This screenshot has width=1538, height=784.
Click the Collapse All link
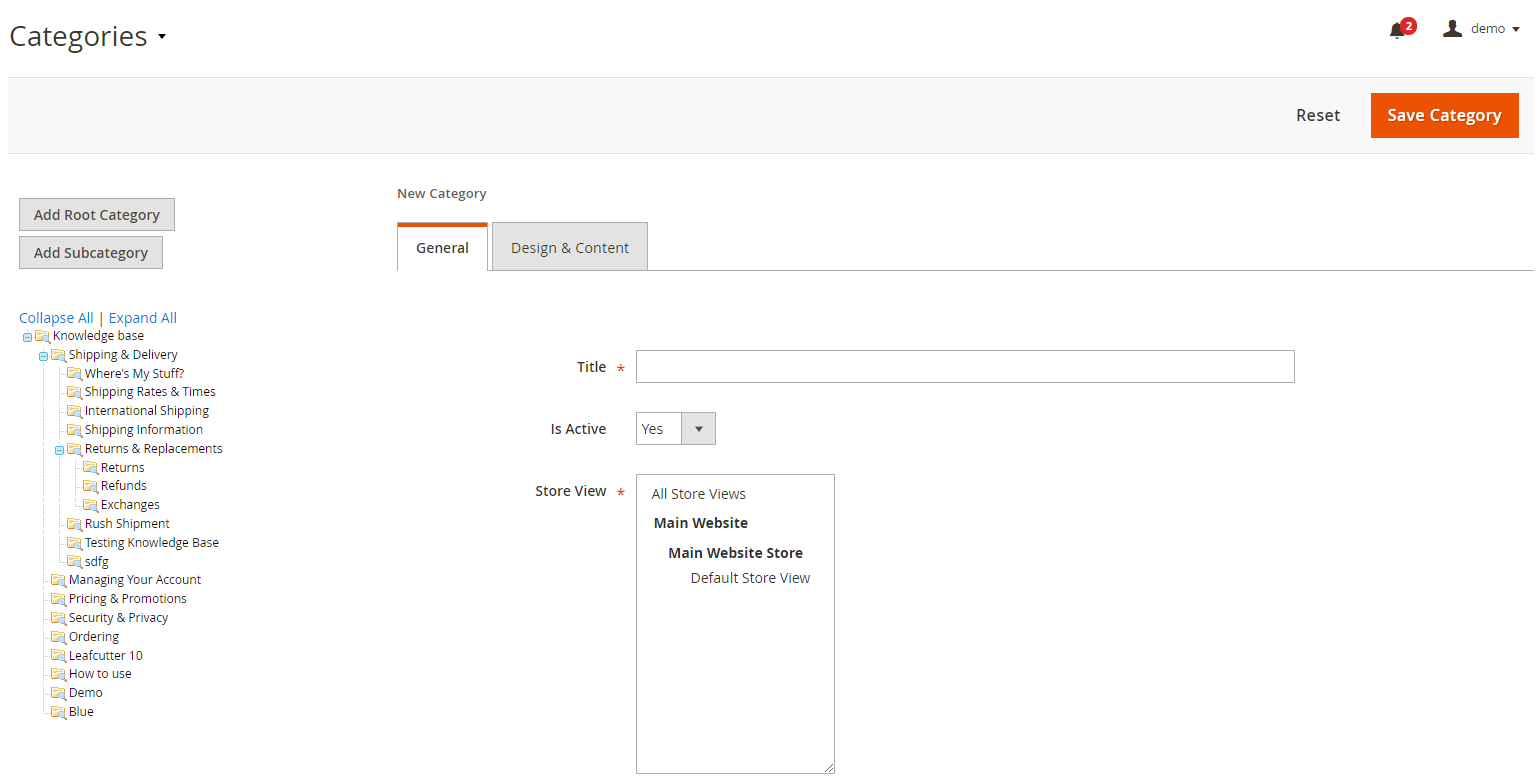pyautogui.click(x=56, y=318)
